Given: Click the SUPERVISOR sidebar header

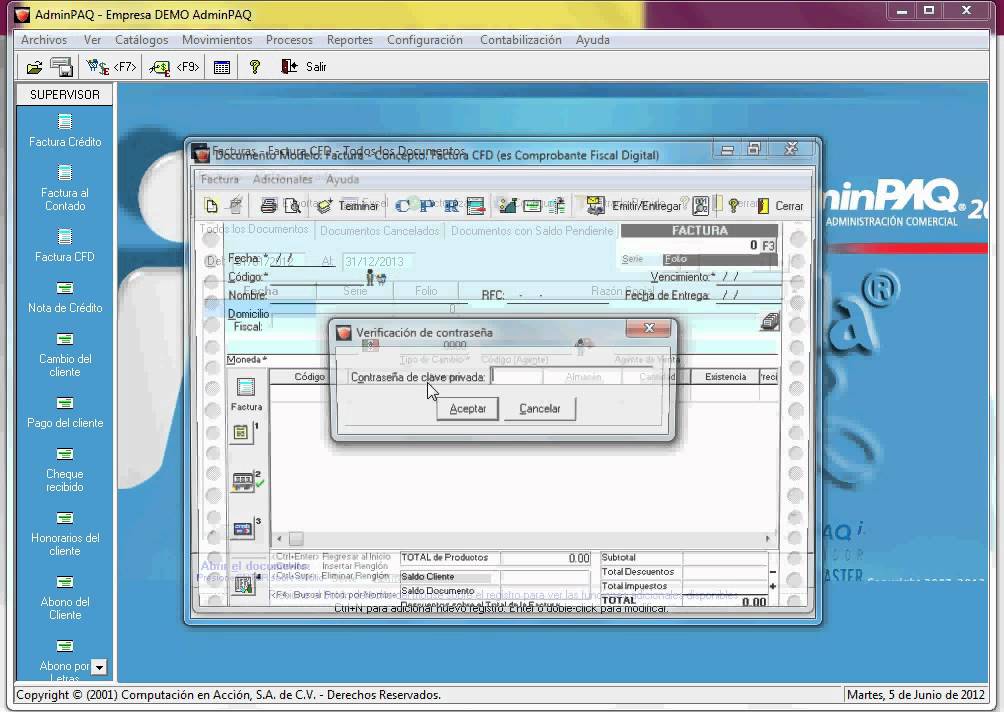Looking at the screenshot, I should click(x=65, y=95).
